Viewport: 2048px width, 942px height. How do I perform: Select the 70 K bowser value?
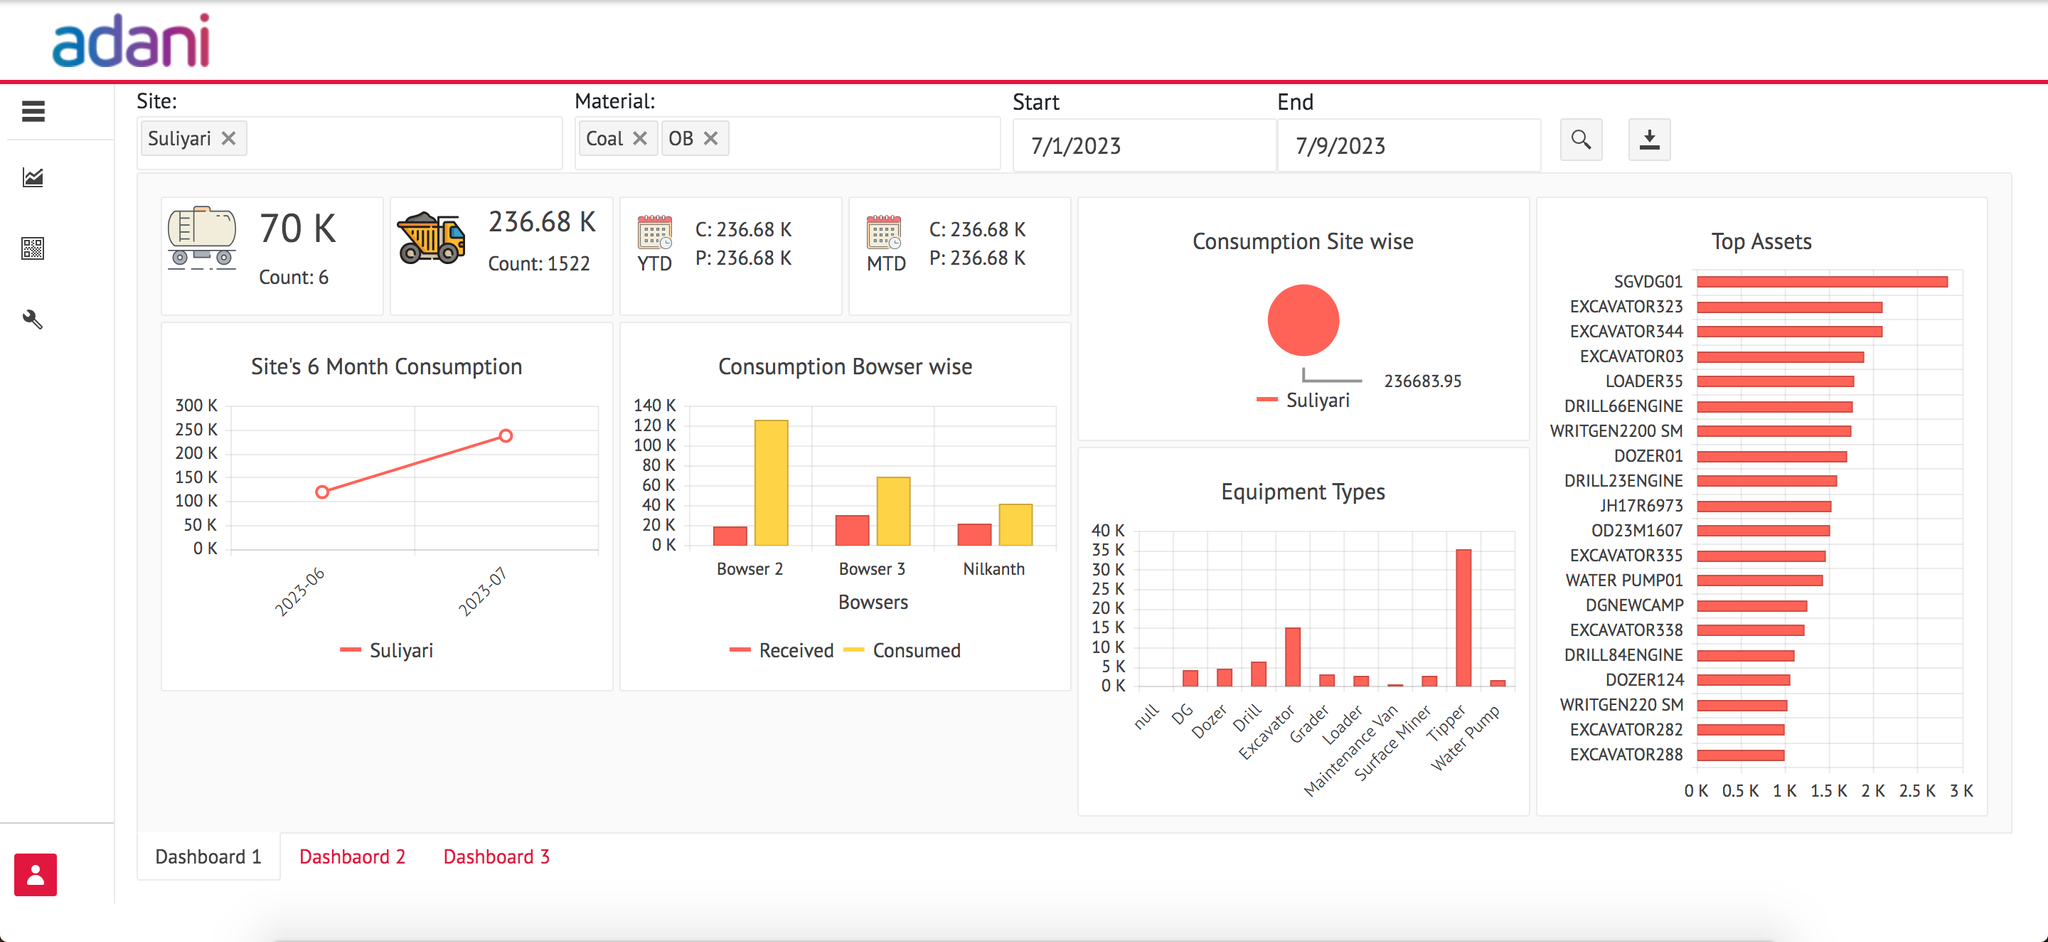(x=298, y=229)
